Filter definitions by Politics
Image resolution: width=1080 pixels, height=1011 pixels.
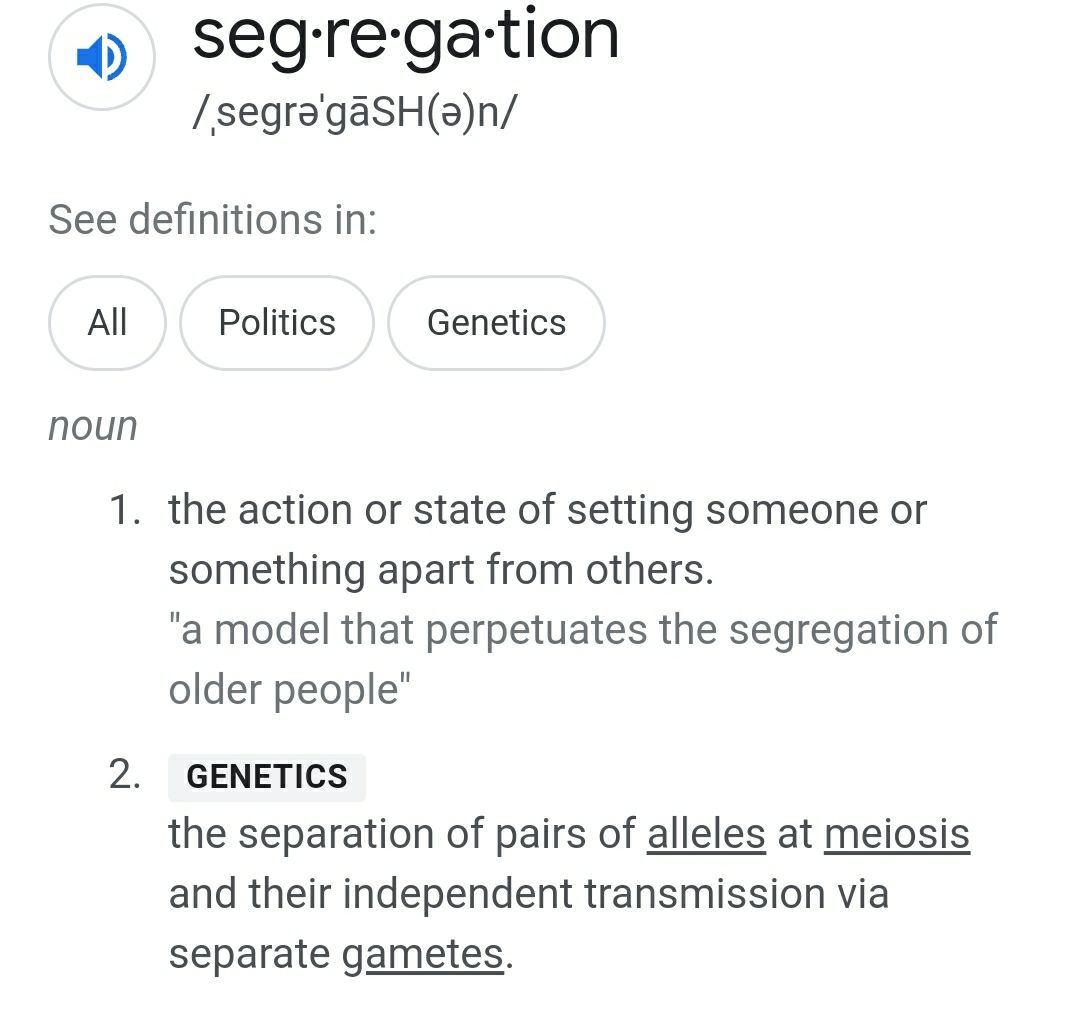click(x=277, y=322)
